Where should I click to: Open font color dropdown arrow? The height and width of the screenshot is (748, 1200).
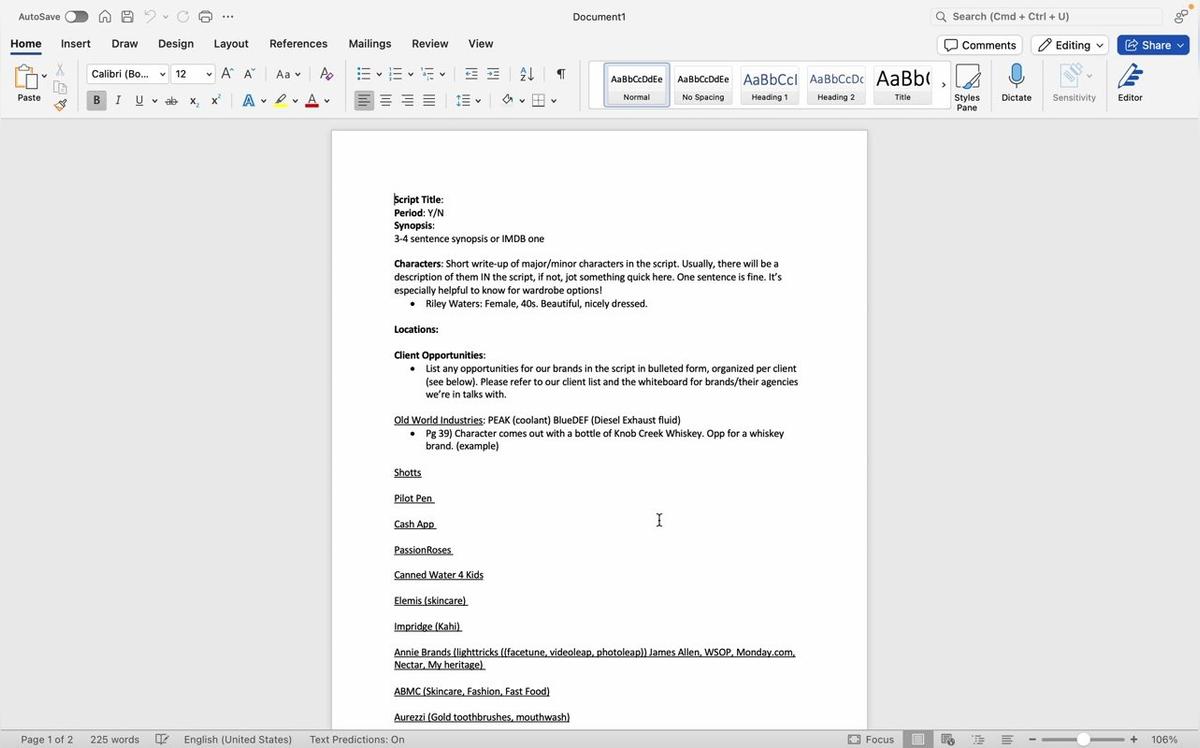pyautogui.click(x=327, y=101)
